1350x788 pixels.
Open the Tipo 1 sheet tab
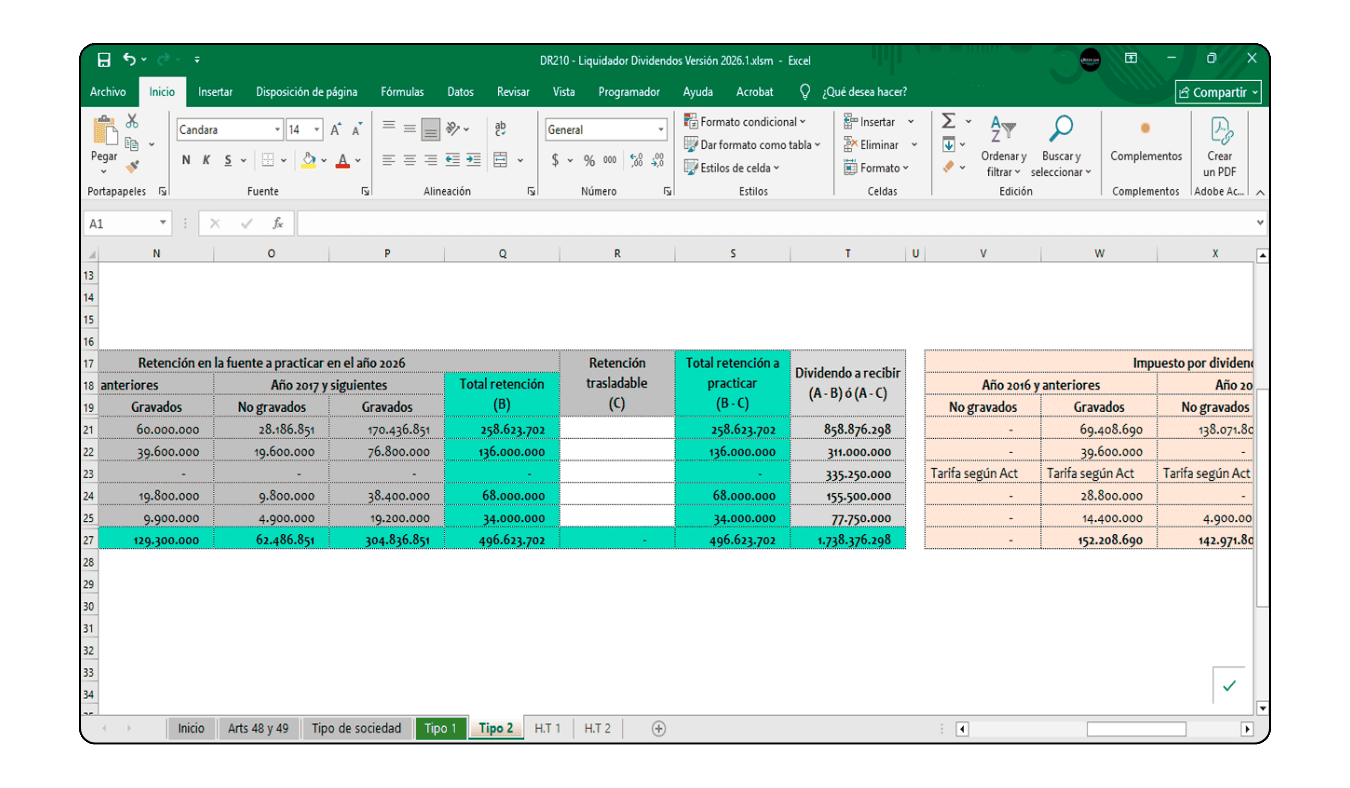[440, 728]
